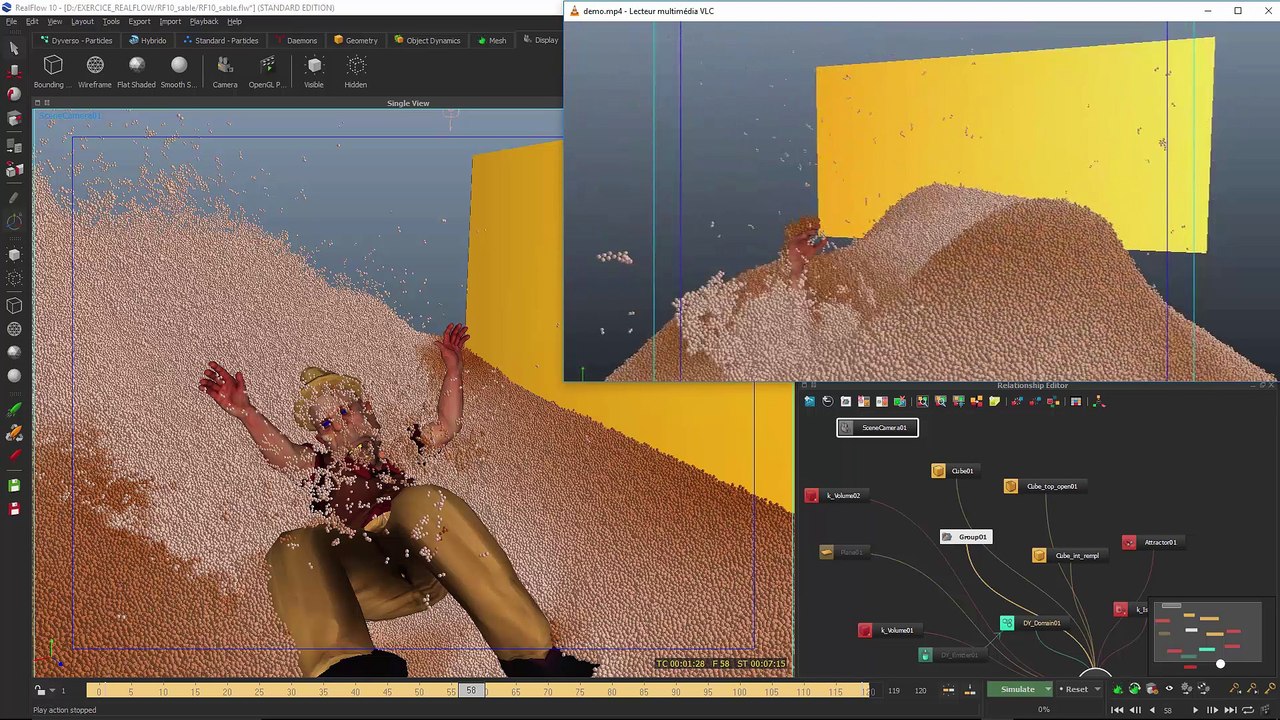Choose the scale cube tool in left toolbar
The height and width of the screenshot is (720, 1280).
[x=14, y=119]
